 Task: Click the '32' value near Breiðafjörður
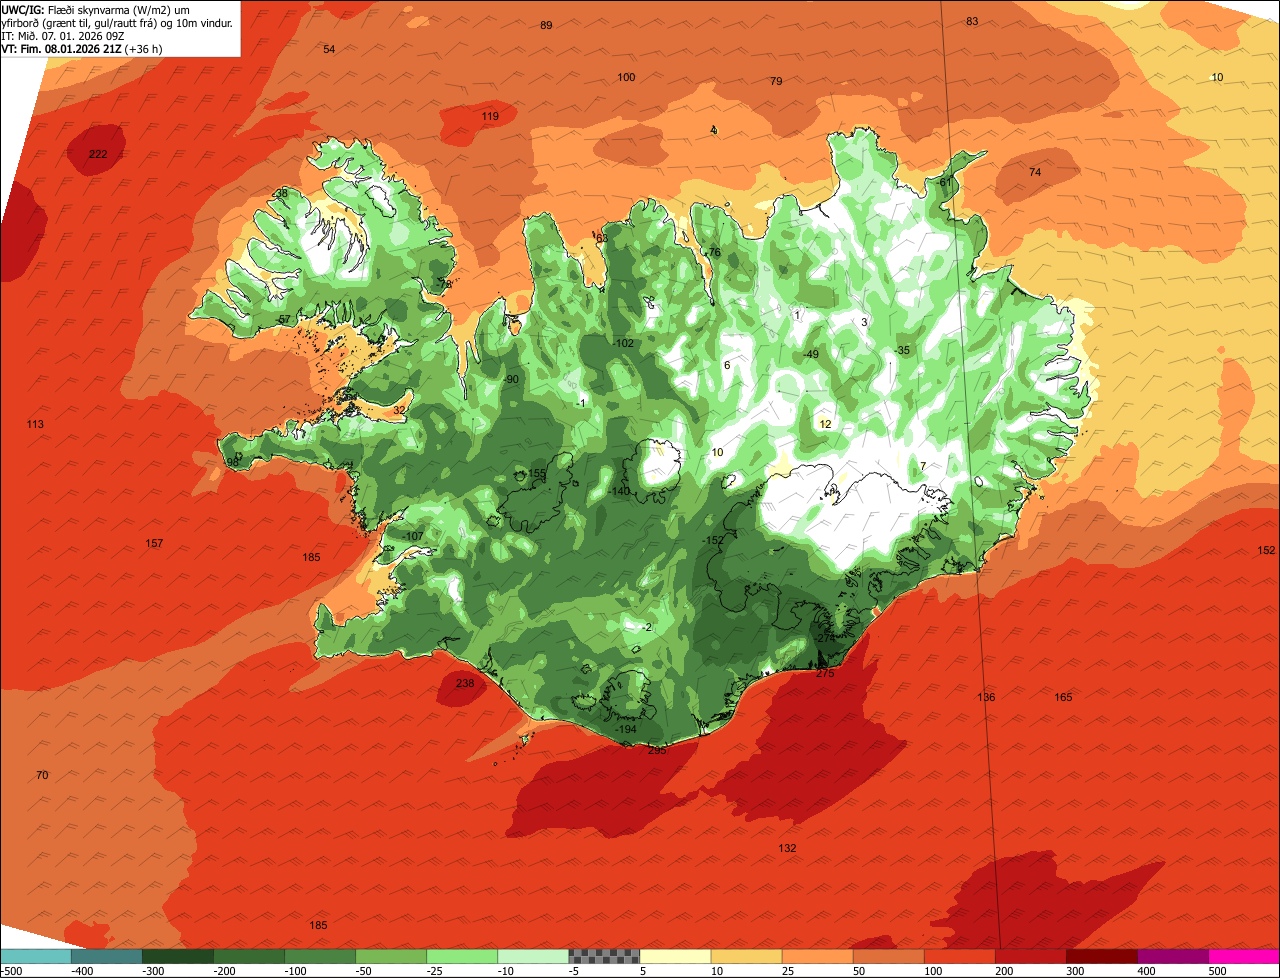point(399,411)
